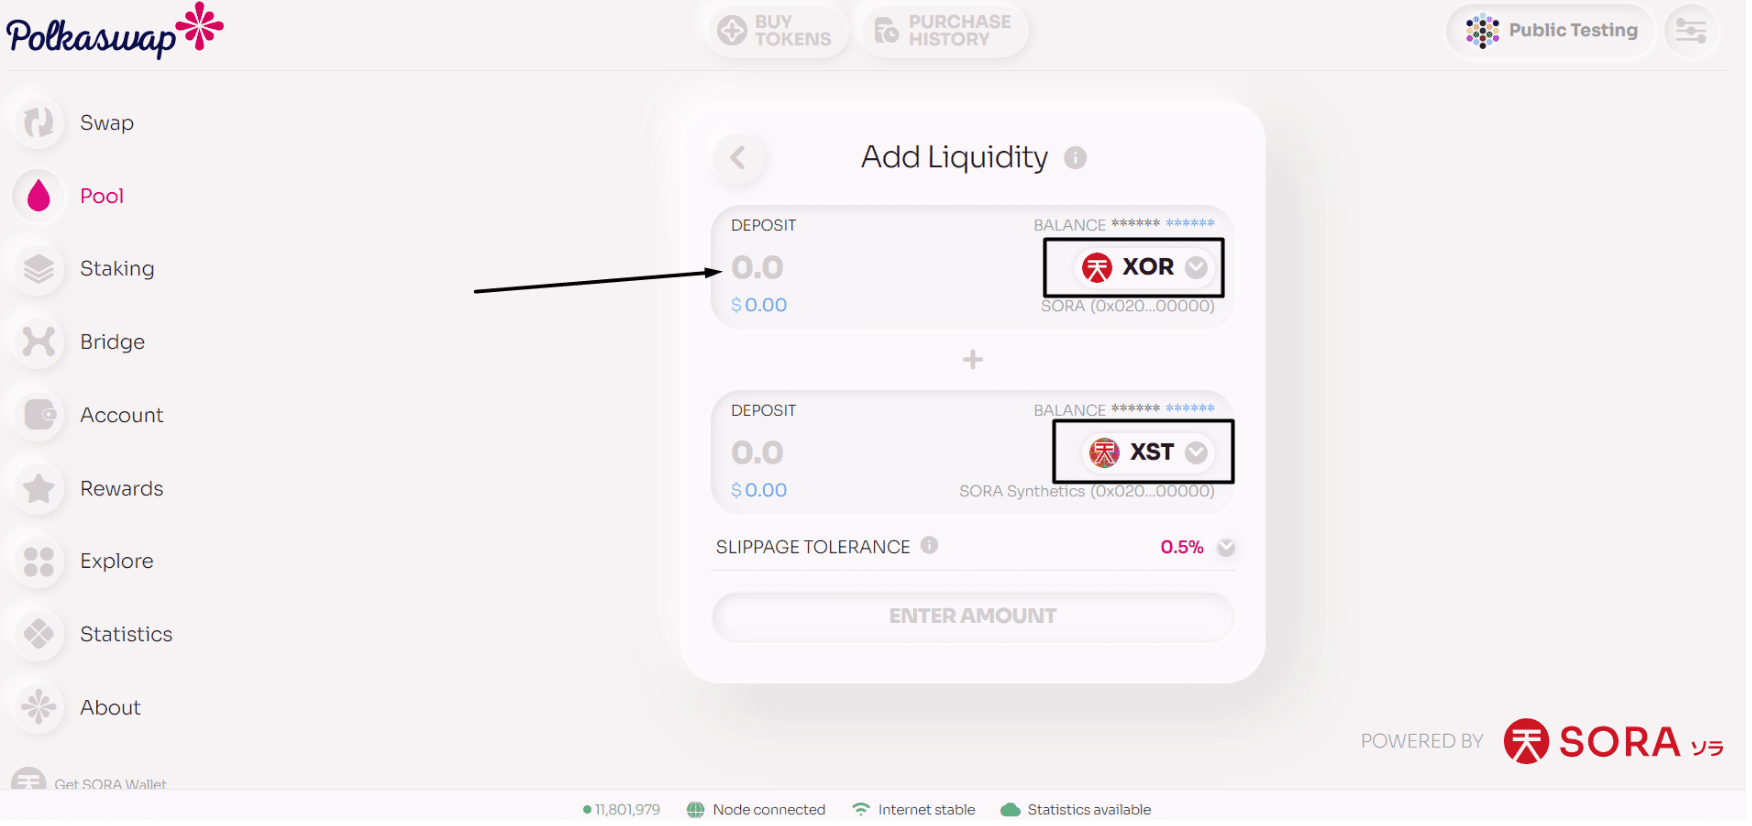Go back using the left arrow button

[x=738, y=158]
